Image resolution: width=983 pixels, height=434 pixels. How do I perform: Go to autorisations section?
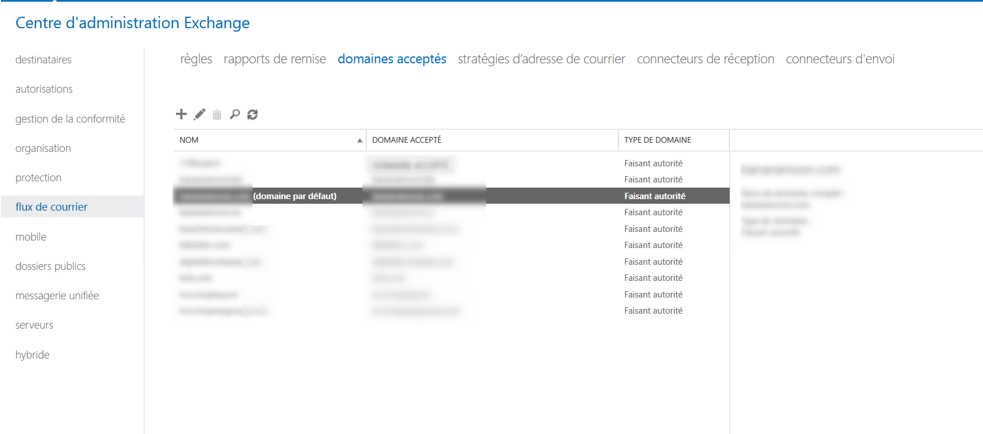(44, 89)
